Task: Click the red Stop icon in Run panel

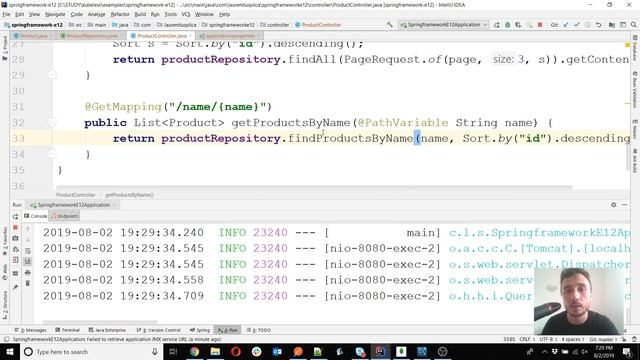Action: 16,227
